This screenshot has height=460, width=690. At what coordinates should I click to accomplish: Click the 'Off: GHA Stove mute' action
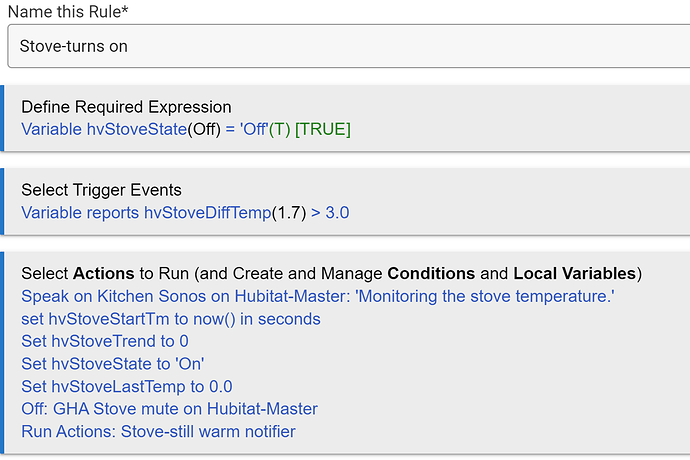(169, 409)
